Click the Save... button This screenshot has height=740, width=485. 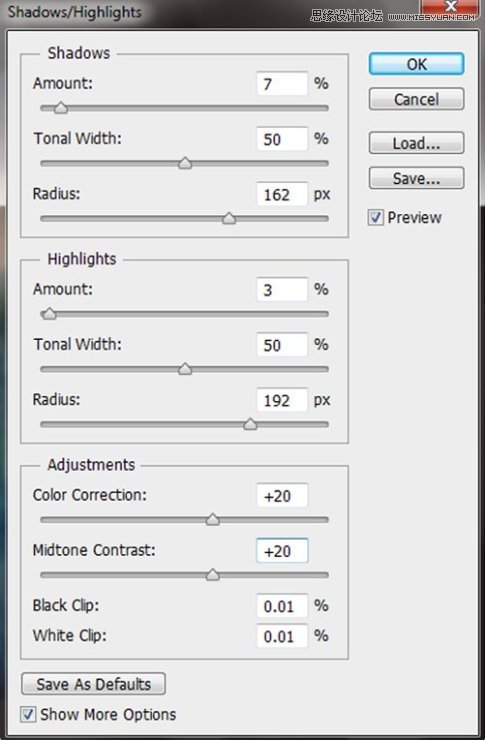click(416, 178)
